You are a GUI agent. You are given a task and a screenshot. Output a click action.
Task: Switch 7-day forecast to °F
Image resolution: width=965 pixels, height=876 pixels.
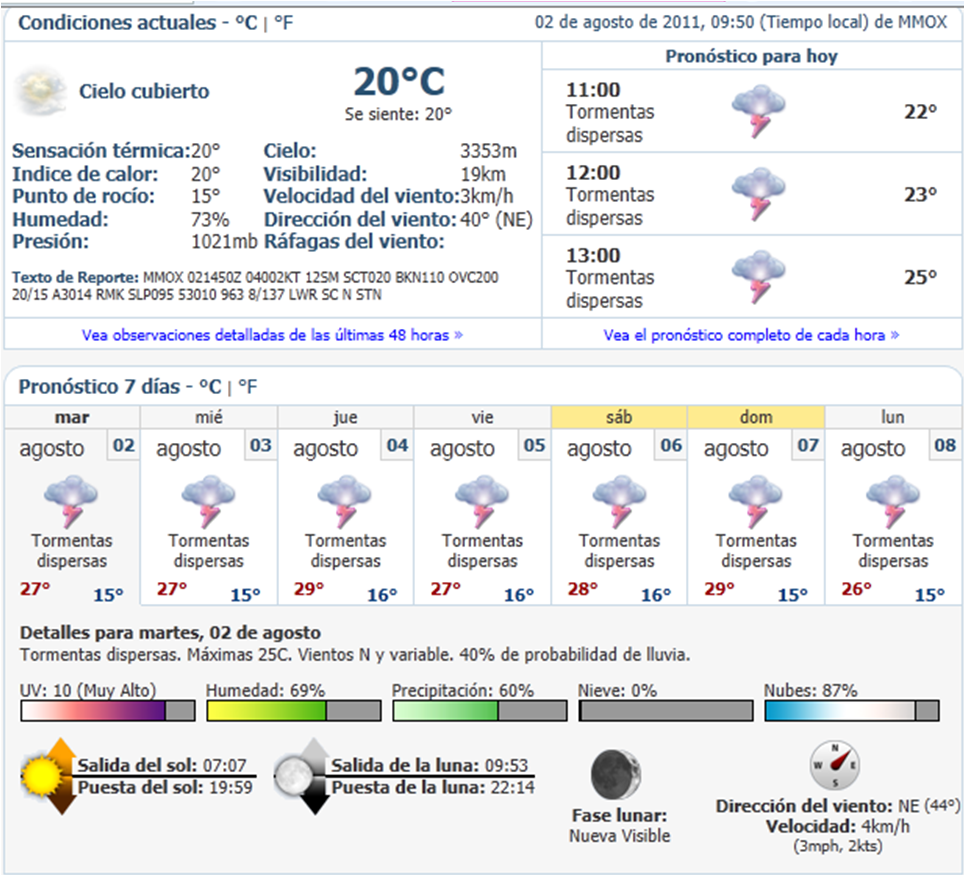[x=247, y=386]
